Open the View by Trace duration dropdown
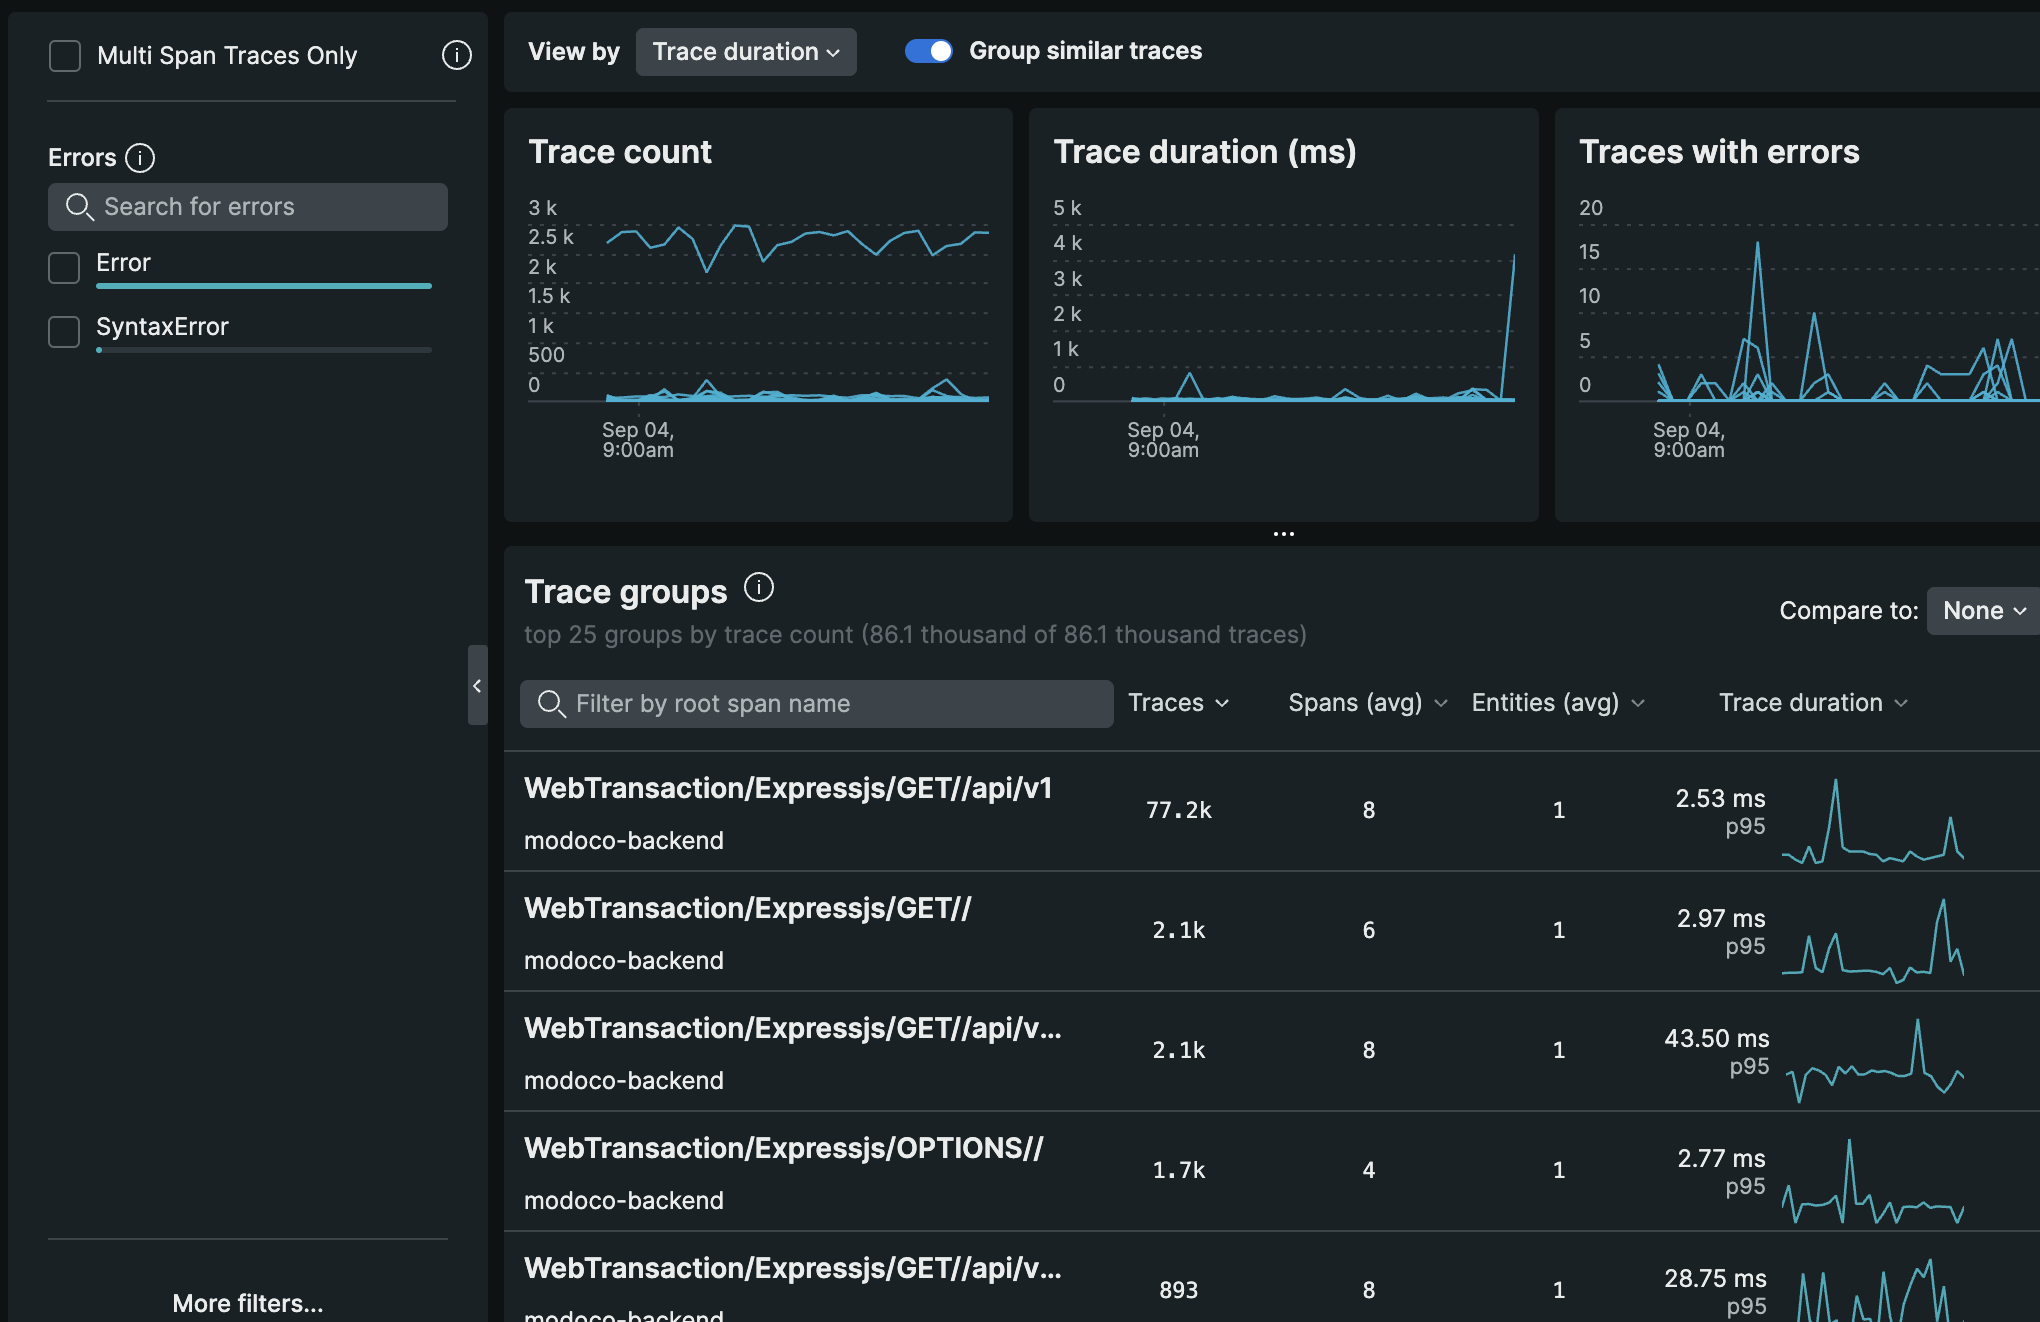The image size is (2040, 1322). pos(745,52)
